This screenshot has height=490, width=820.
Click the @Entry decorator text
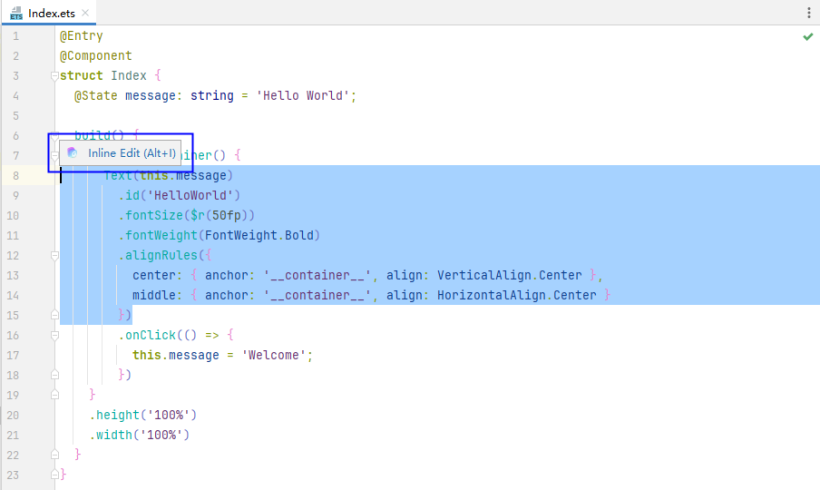click(x=81, y=36)
